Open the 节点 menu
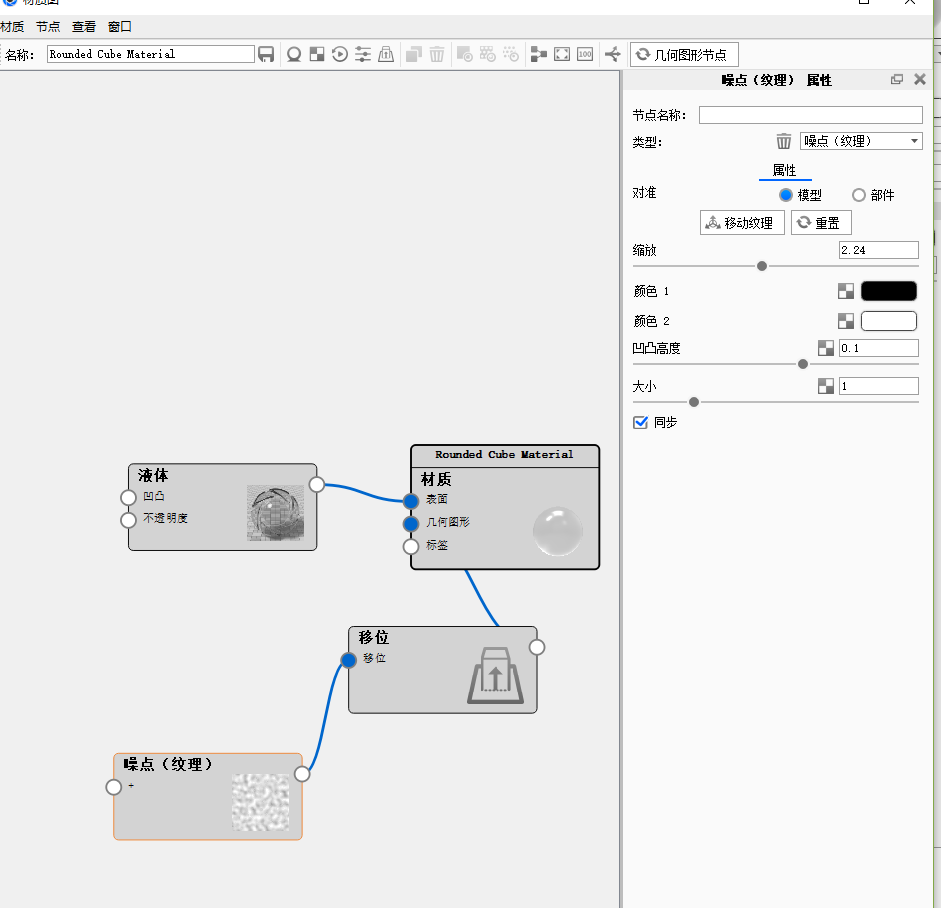The image size is (941, 908). [x=48, y=26]
